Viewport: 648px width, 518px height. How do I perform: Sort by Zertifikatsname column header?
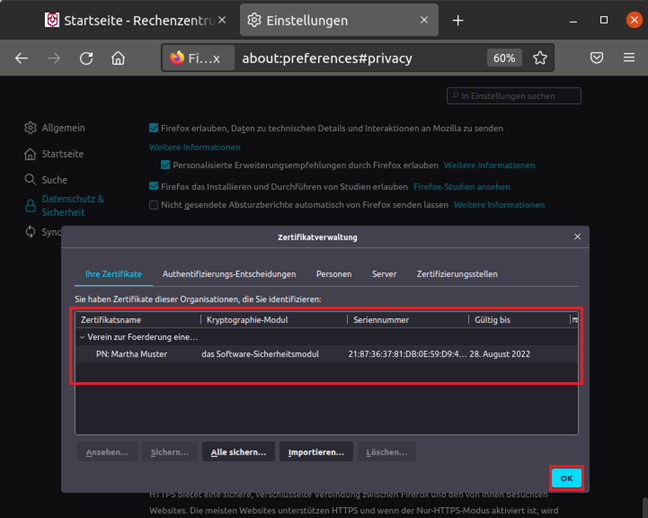coord(138,320)
